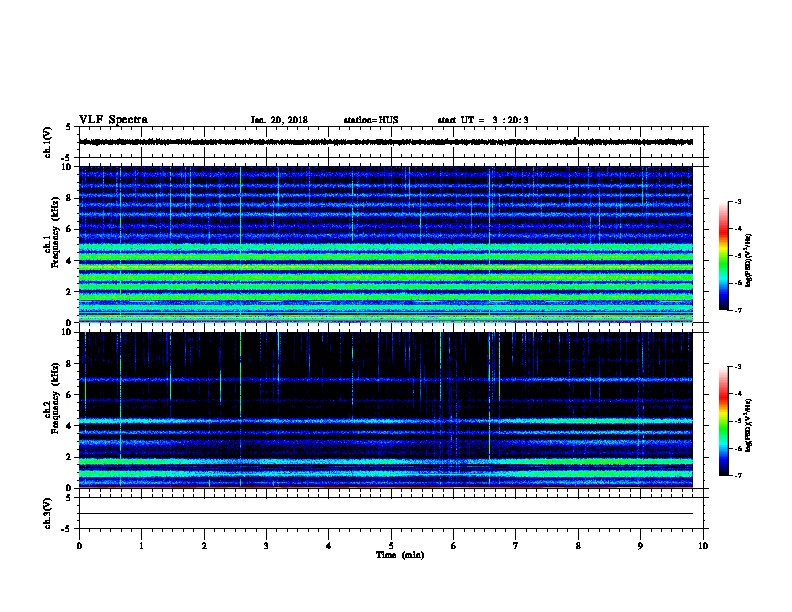The height and width of the screenshot is (612, 792).
Task: Click time axis tick label "9"
Action: 640,546
